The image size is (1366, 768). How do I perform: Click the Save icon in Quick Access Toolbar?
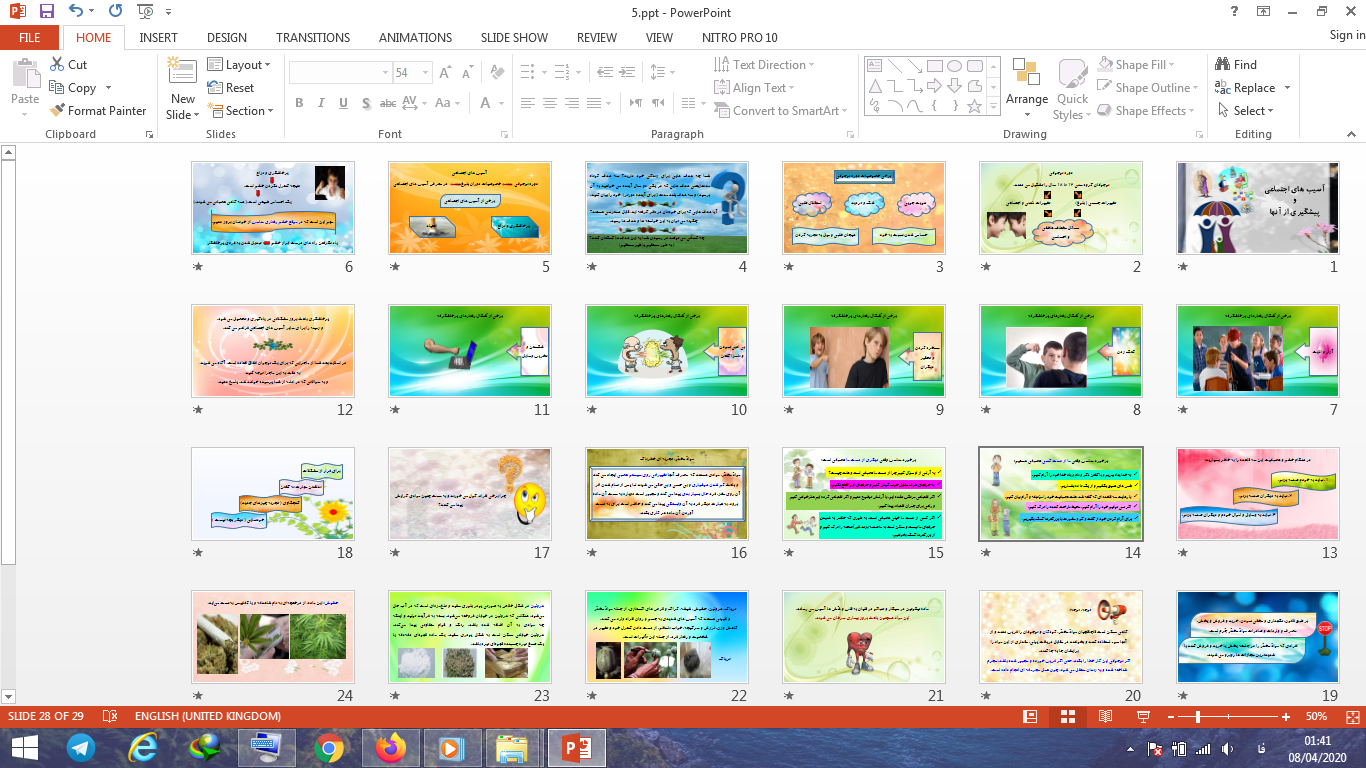click(x=46, y=12)
